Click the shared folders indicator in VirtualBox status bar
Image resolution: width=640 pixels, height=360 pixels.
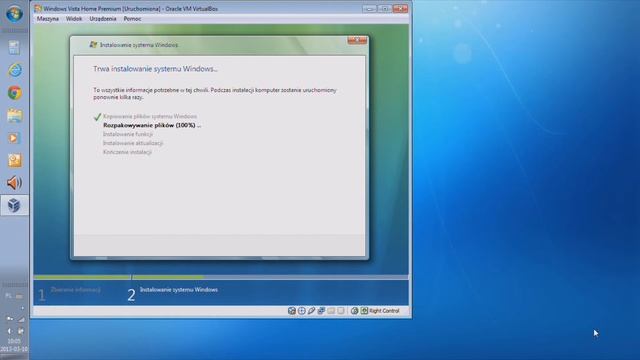tap(331, 311)
